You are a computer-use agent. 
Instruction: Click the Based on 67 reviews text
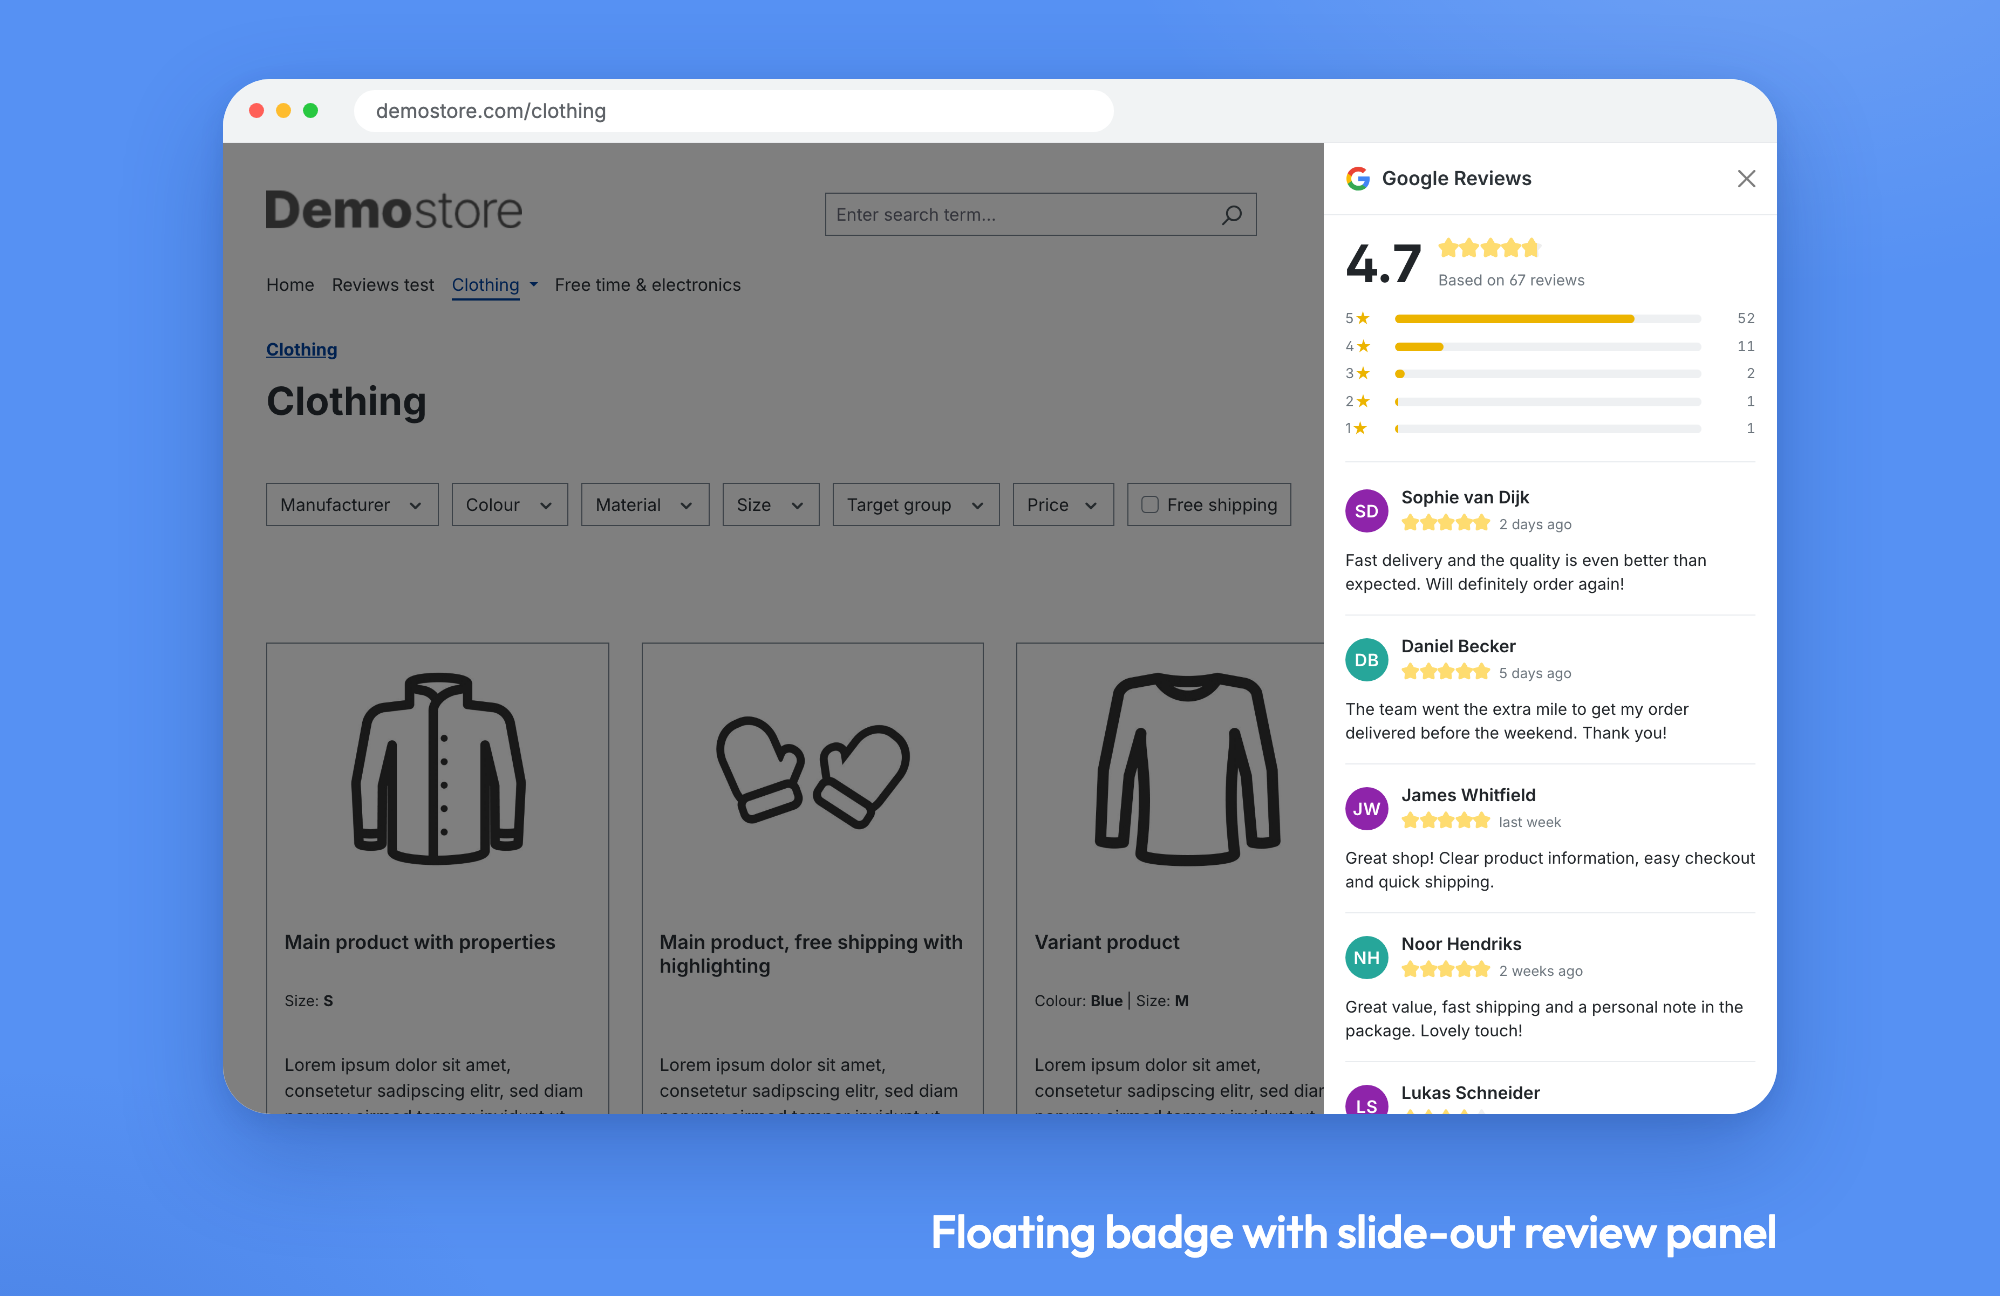point(1511,280)
